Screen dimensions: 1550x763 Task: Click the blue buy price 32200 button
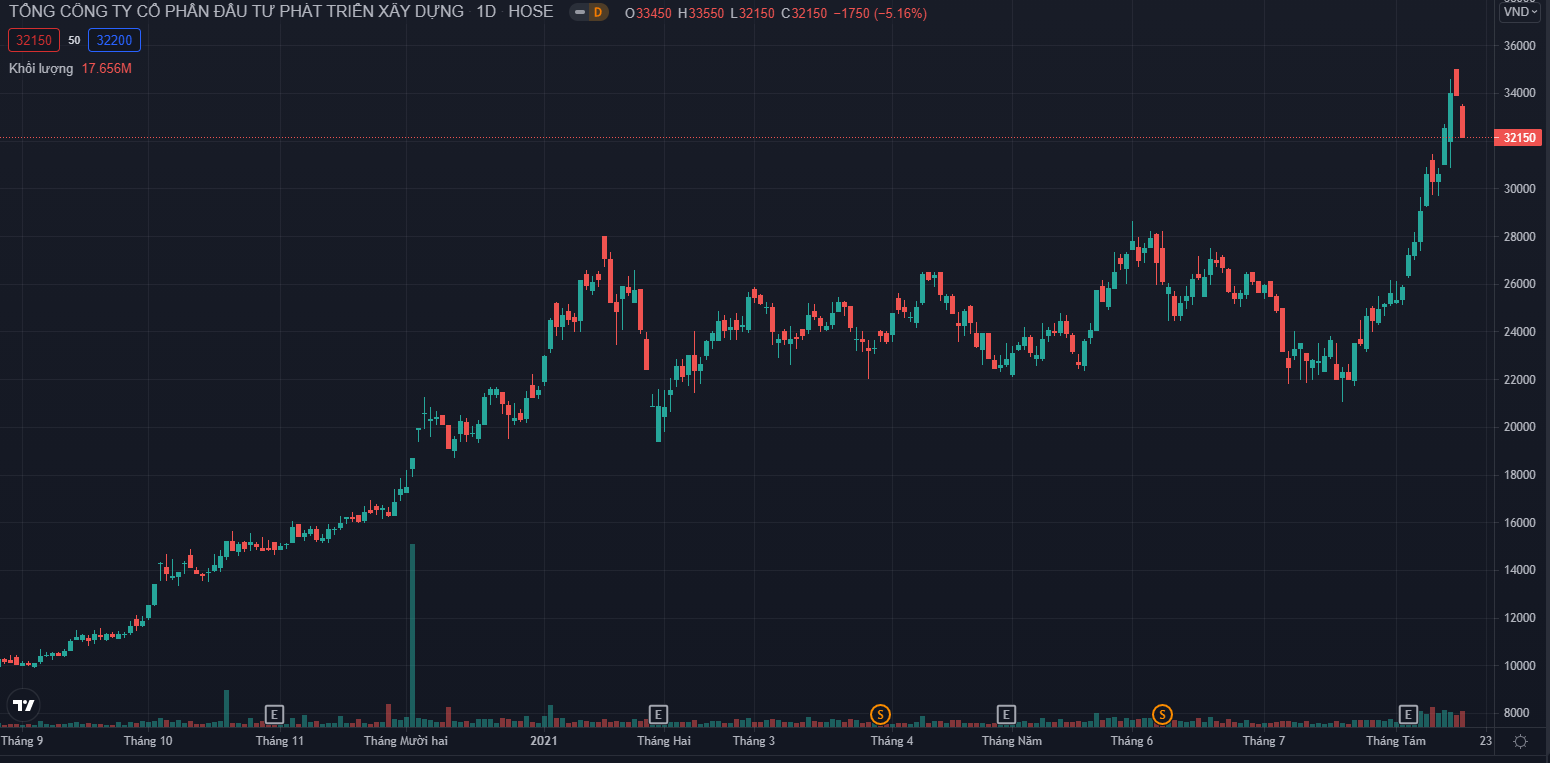tap(115, 40)
